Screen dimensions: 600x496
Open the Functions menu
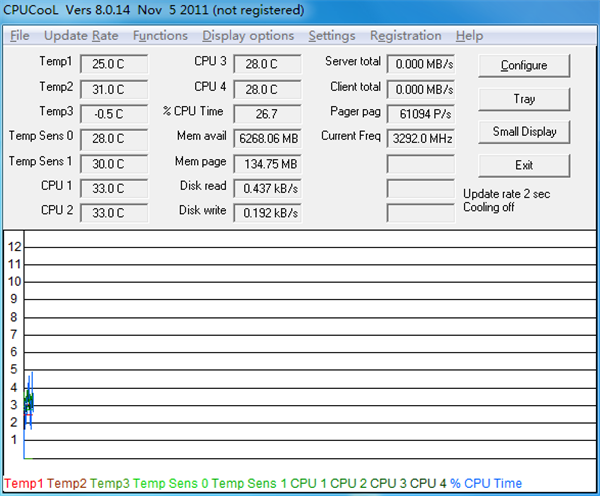(x=160, y=36)
